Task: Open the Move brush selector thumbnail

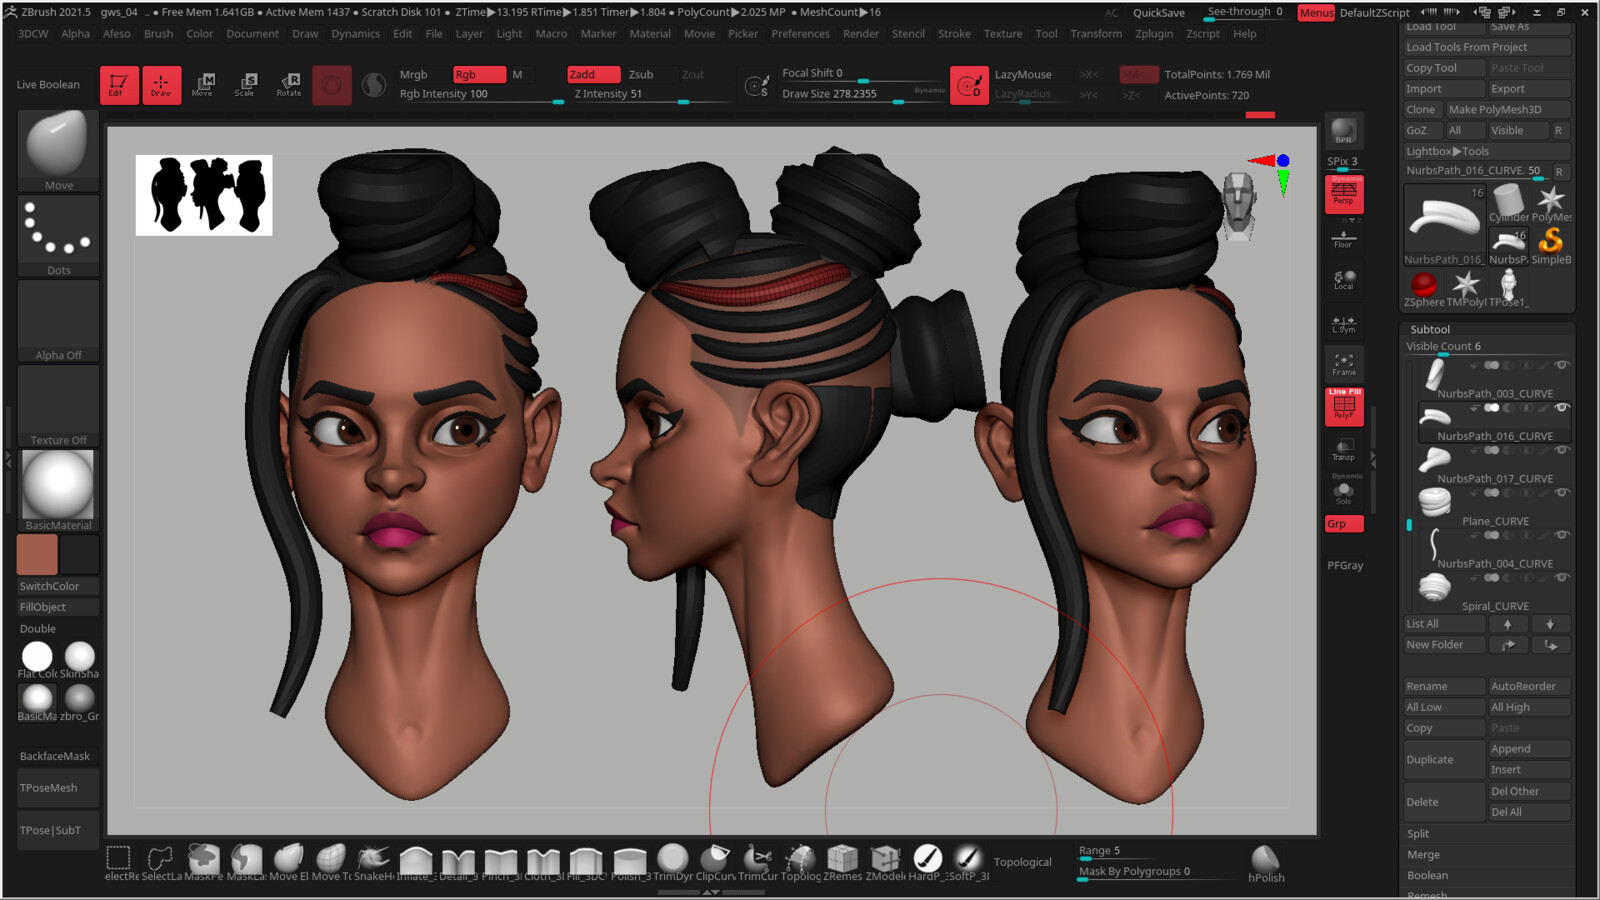Action: pyautogui.click(x=58, y=150)
